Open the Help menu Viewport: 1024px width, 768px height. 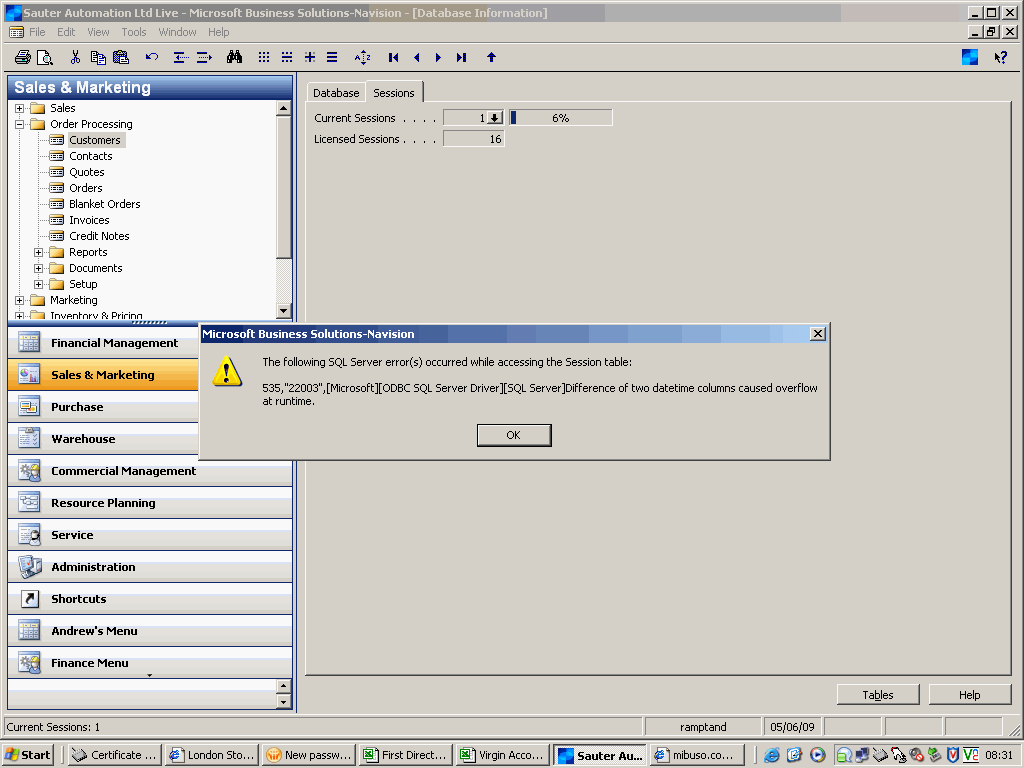pyautogui.click(x=219, y=32)
